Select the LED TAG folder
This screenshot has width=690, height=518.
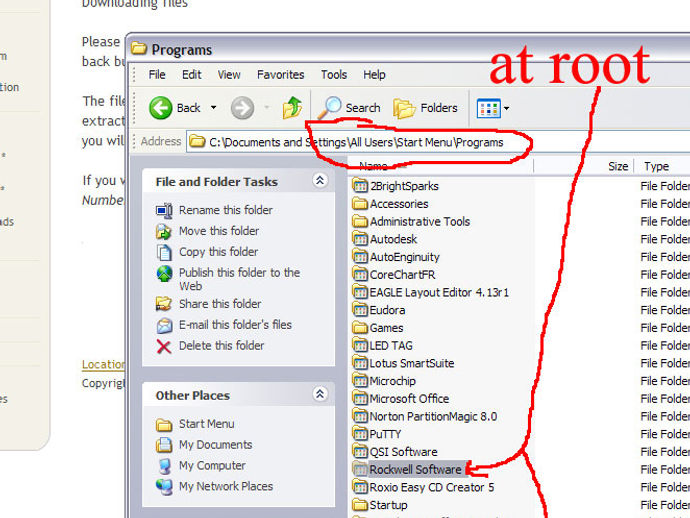coord(383,345)
